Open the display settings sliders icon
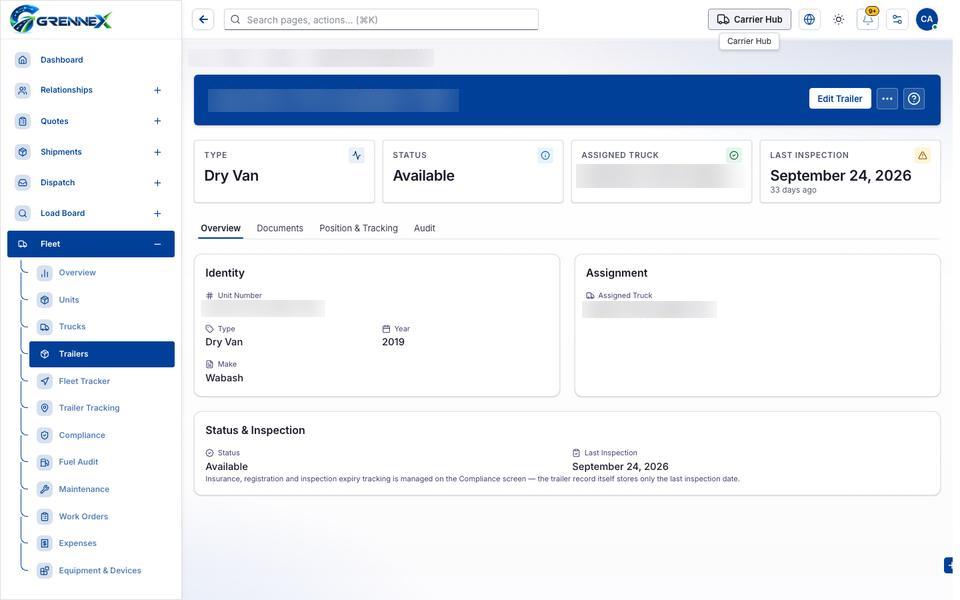Screen dimensions: 960x600 898,20
